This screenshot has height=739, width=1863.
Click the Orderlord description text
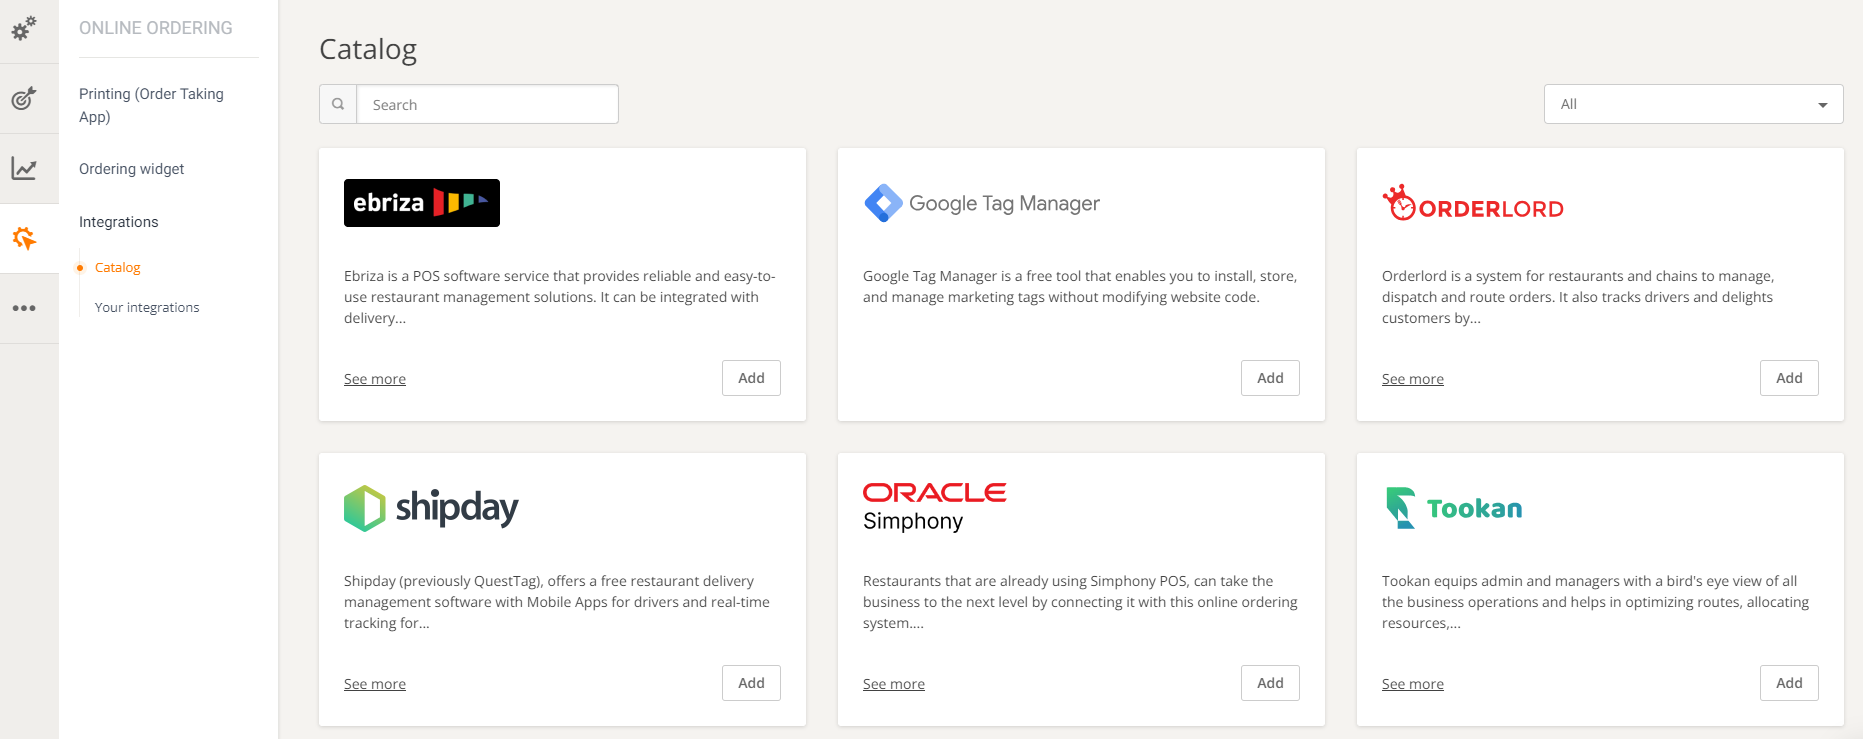click(x=1578, y=297)
